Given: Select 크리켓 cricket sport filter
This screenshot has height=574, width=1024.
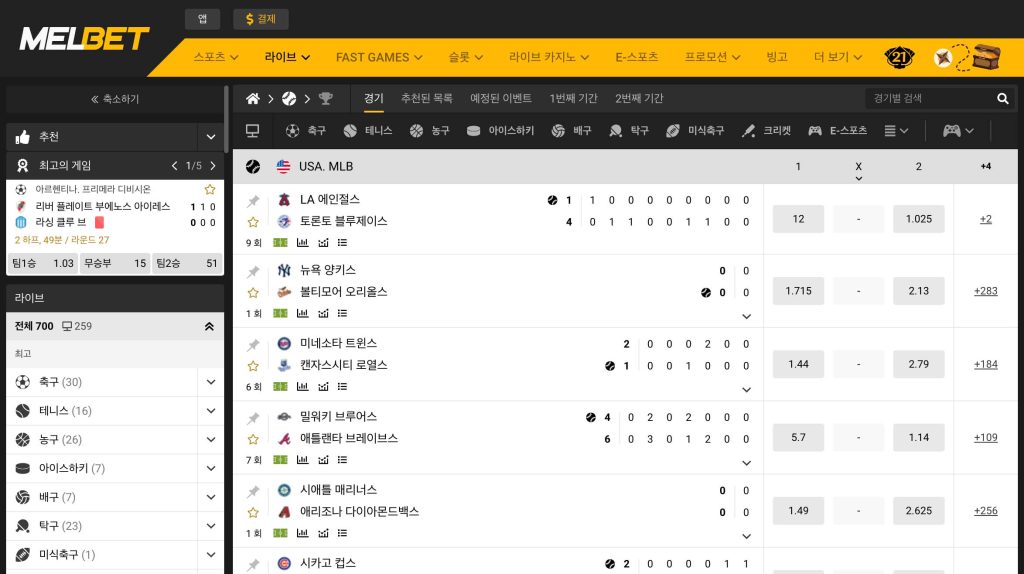Looking at the screenshot, I should click(766, 131).
